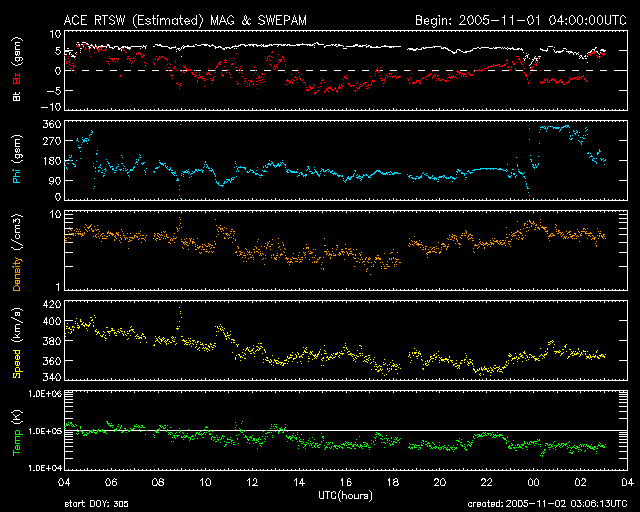Click the cyan 'Phi (gsm)' axis label

tap(17, 160)
